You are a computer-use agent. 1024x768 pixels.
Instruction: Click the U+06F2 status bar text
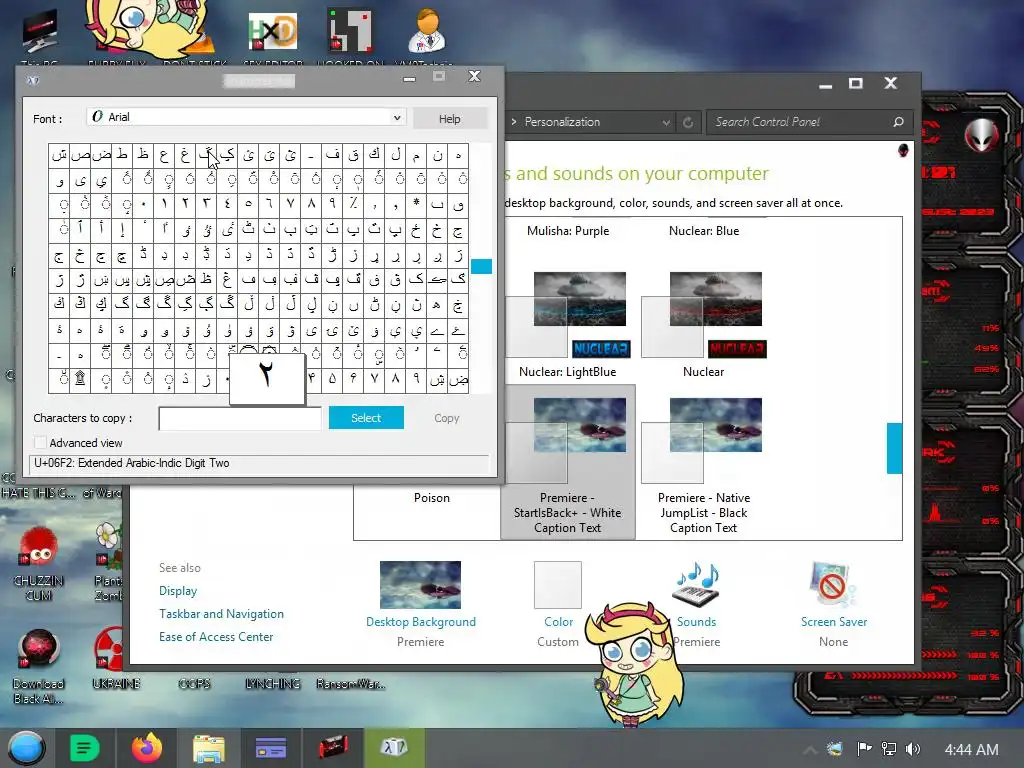coord(131,463)
